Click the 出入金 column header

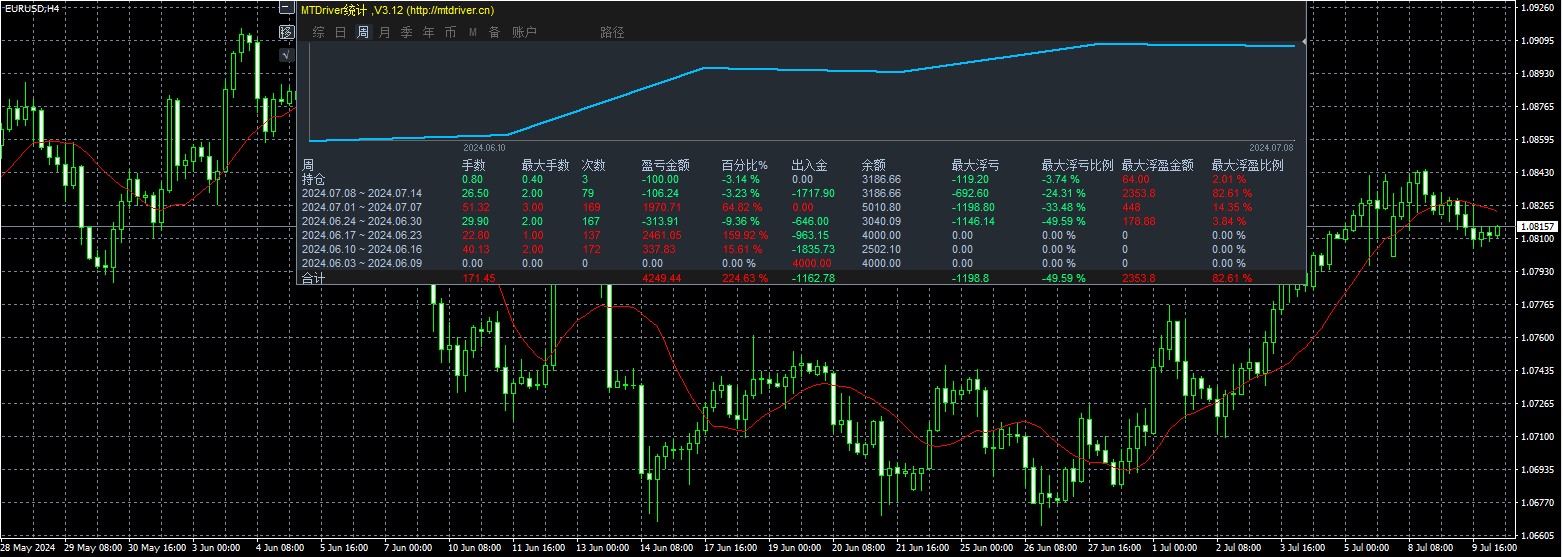click(x=809, y=165)
